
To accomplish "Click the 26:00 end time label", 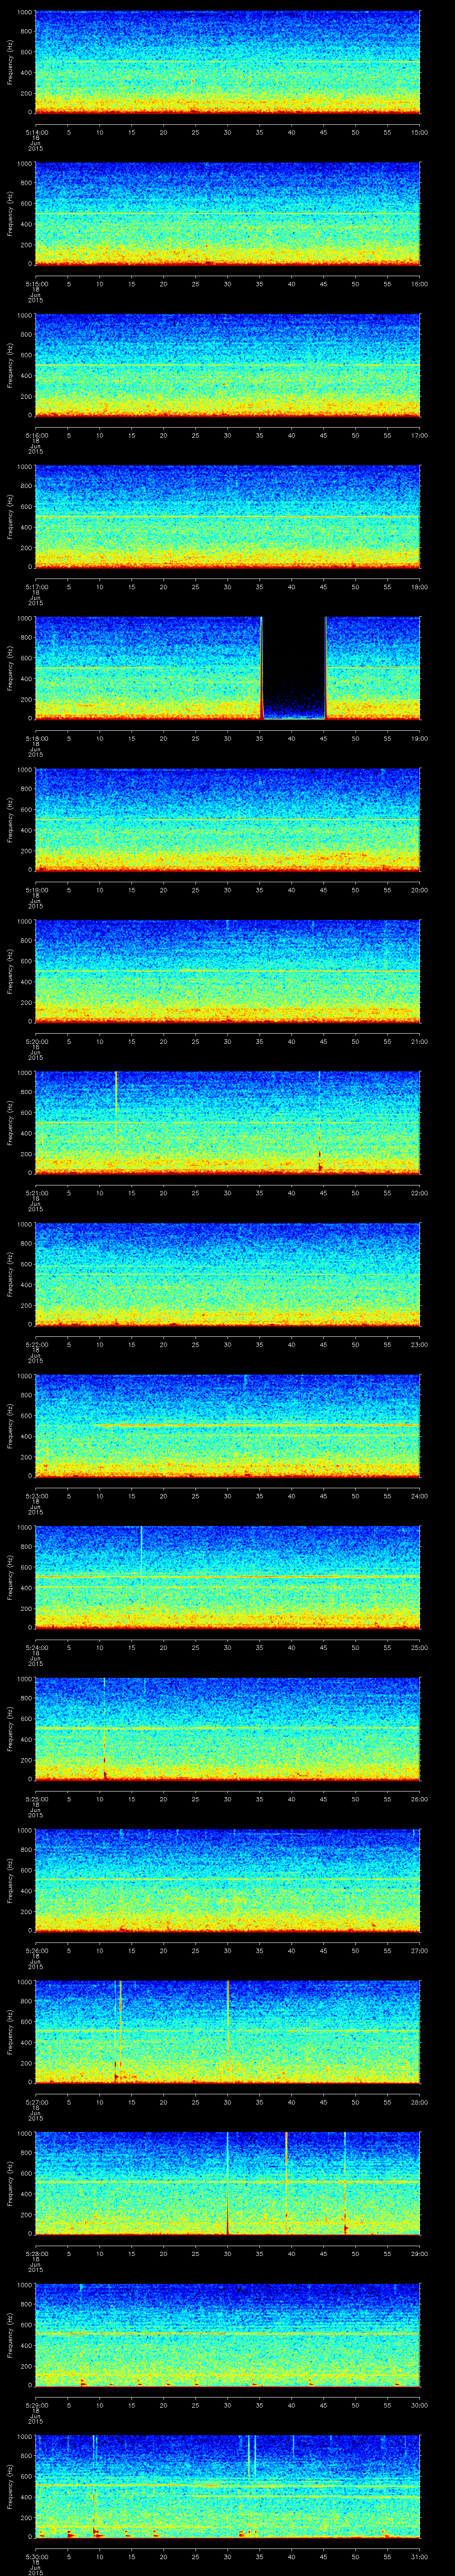I will pos(419,1798).
